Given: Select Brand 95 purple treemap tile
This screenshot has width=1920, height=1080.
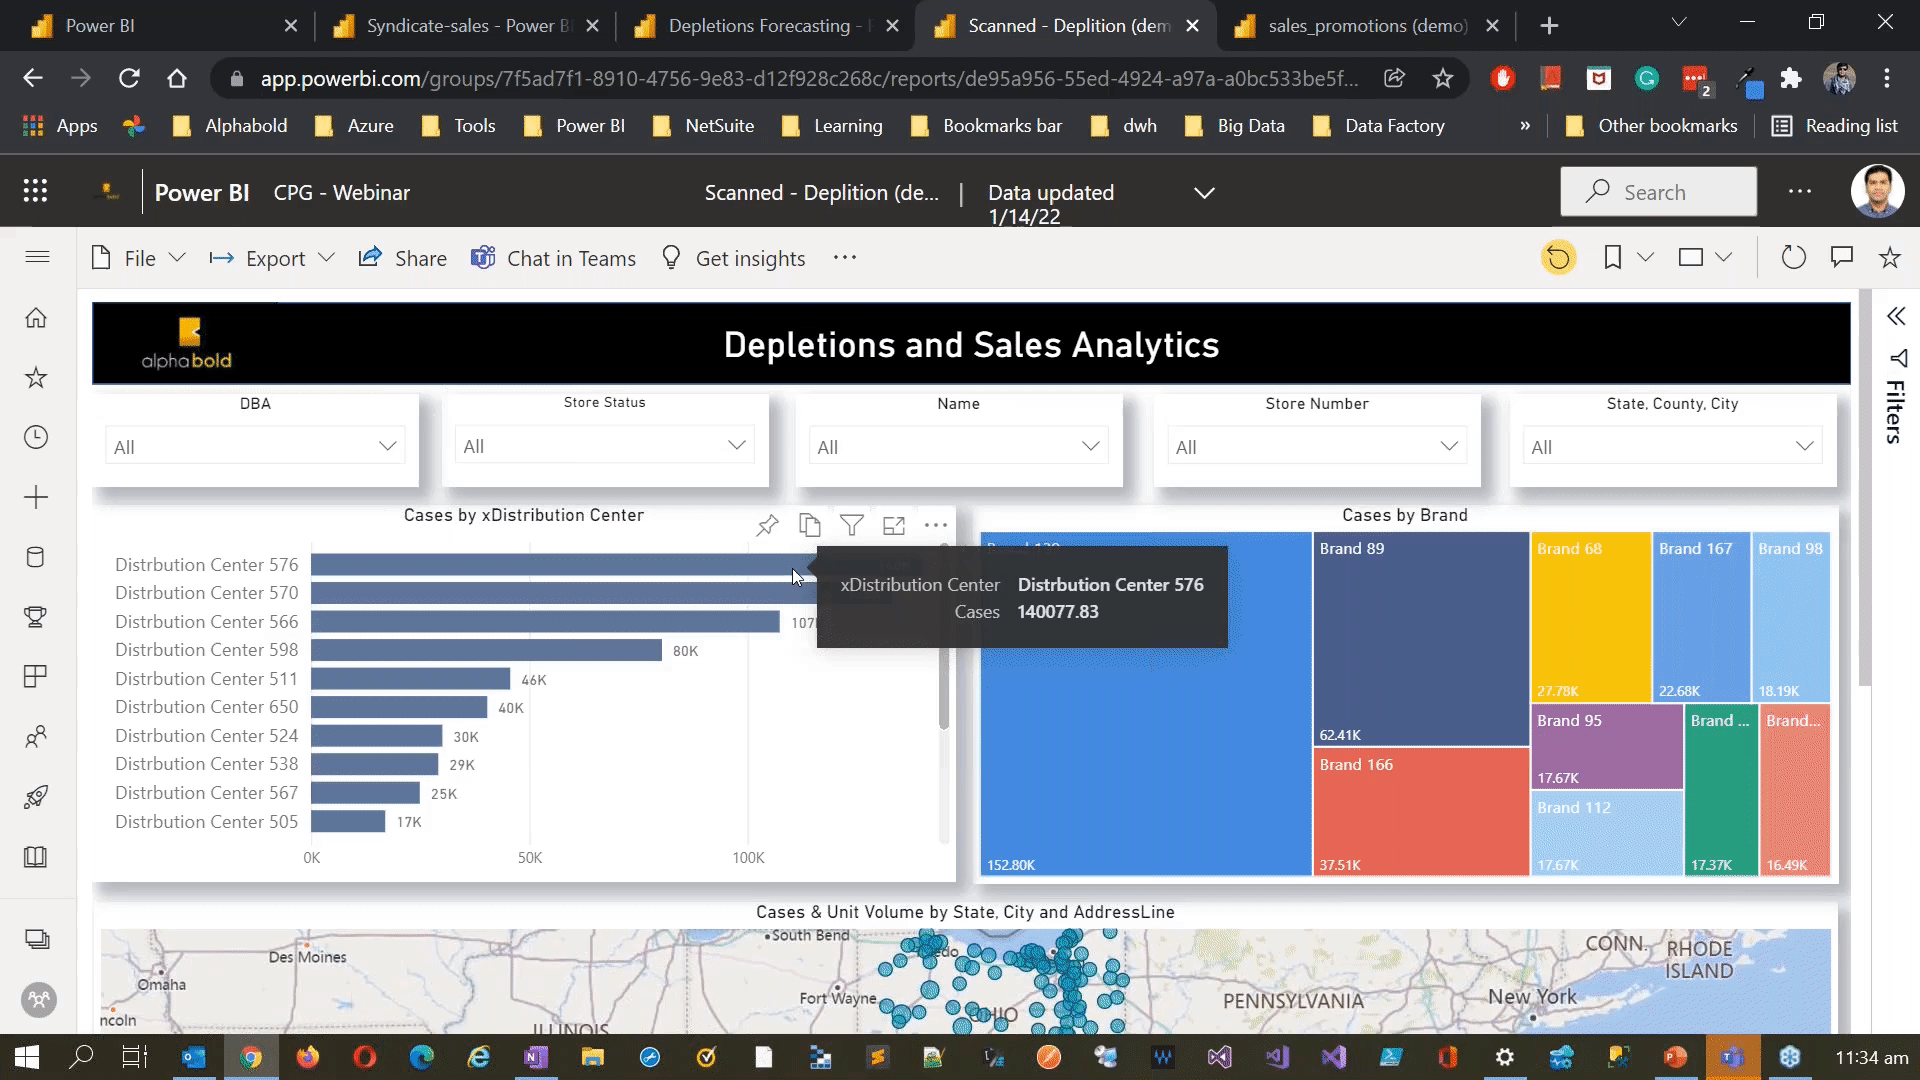Looking at the screenshot, I should [x=1607, y=746].
